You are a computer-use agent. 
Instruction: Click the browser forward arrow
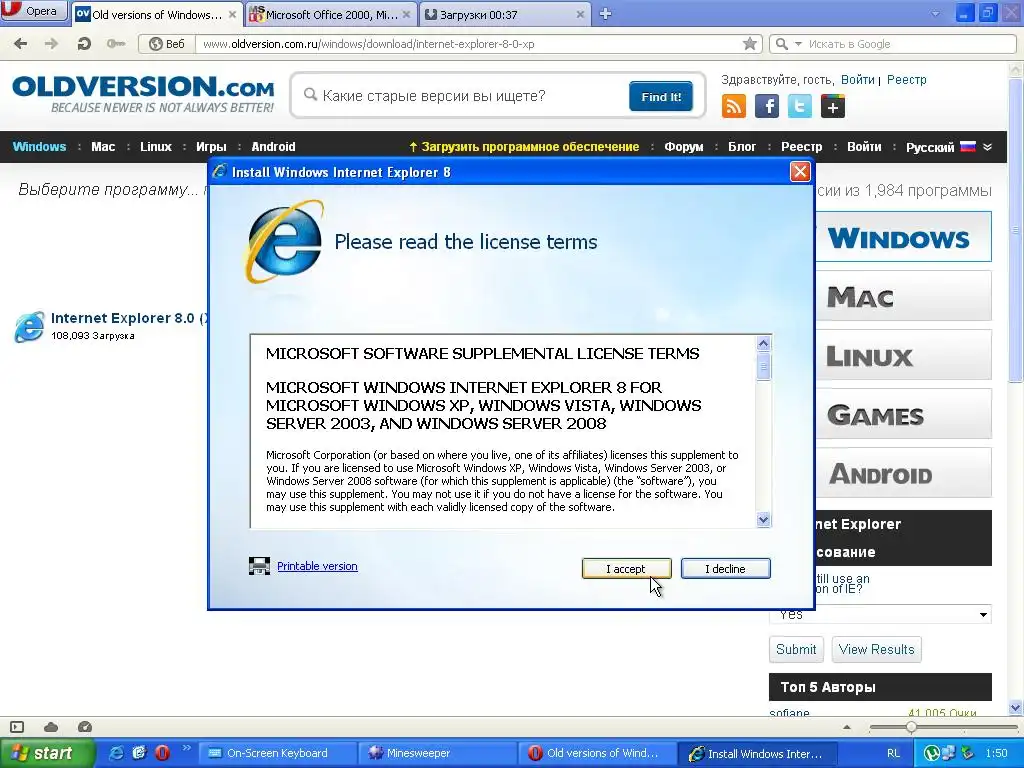(52, 44)
